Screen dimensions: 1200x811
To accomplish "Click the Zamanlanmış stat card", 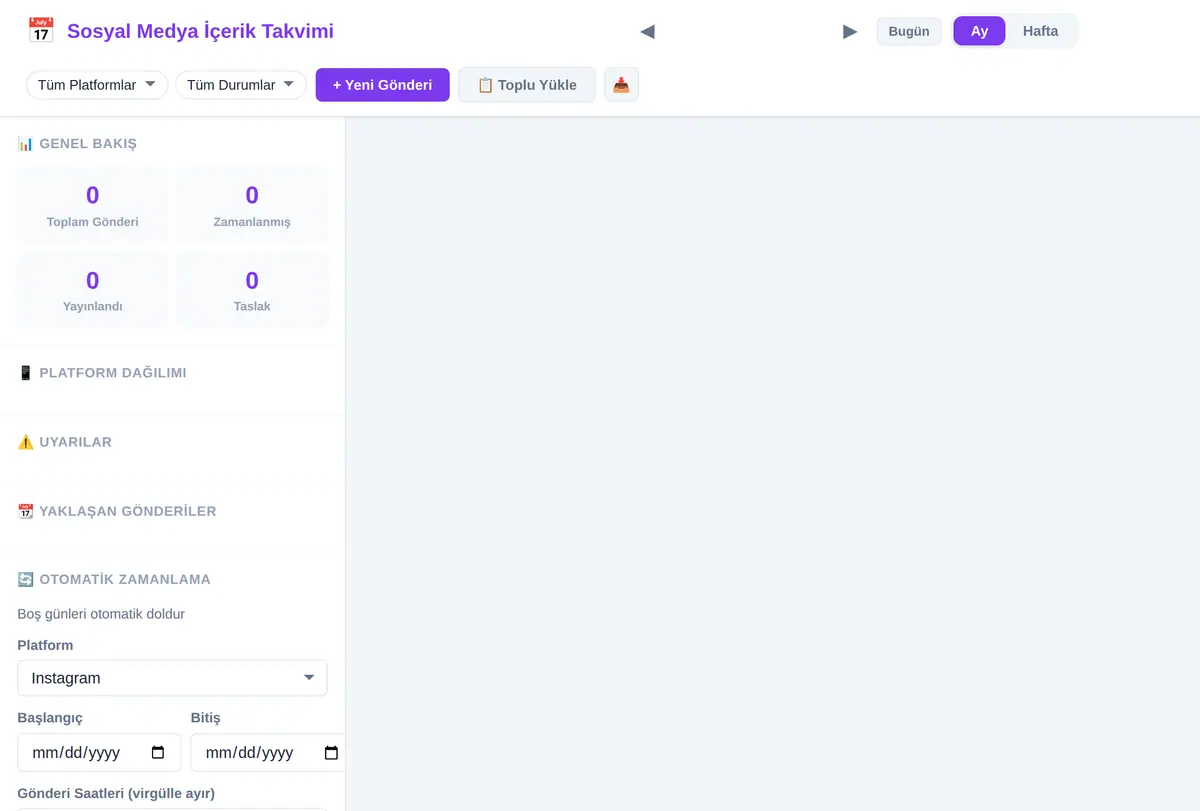I will [x=252, y=205].
